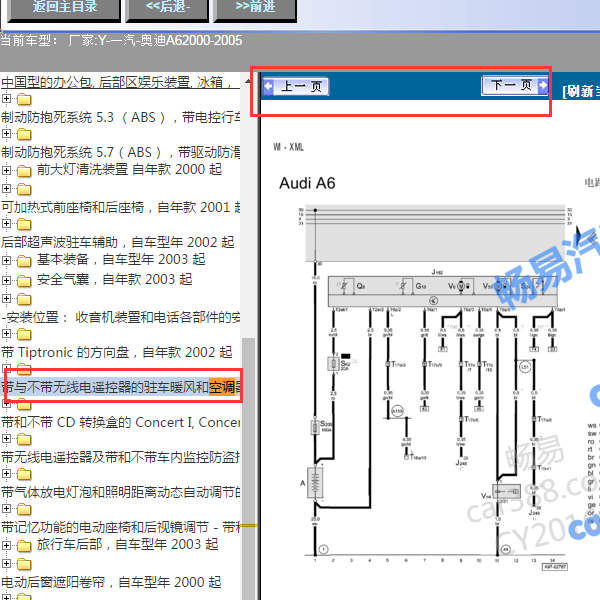Click the folder icon beside 前大灯清洗装置
The height and width of the screenshot is (600, 600).
coord(24,171)
